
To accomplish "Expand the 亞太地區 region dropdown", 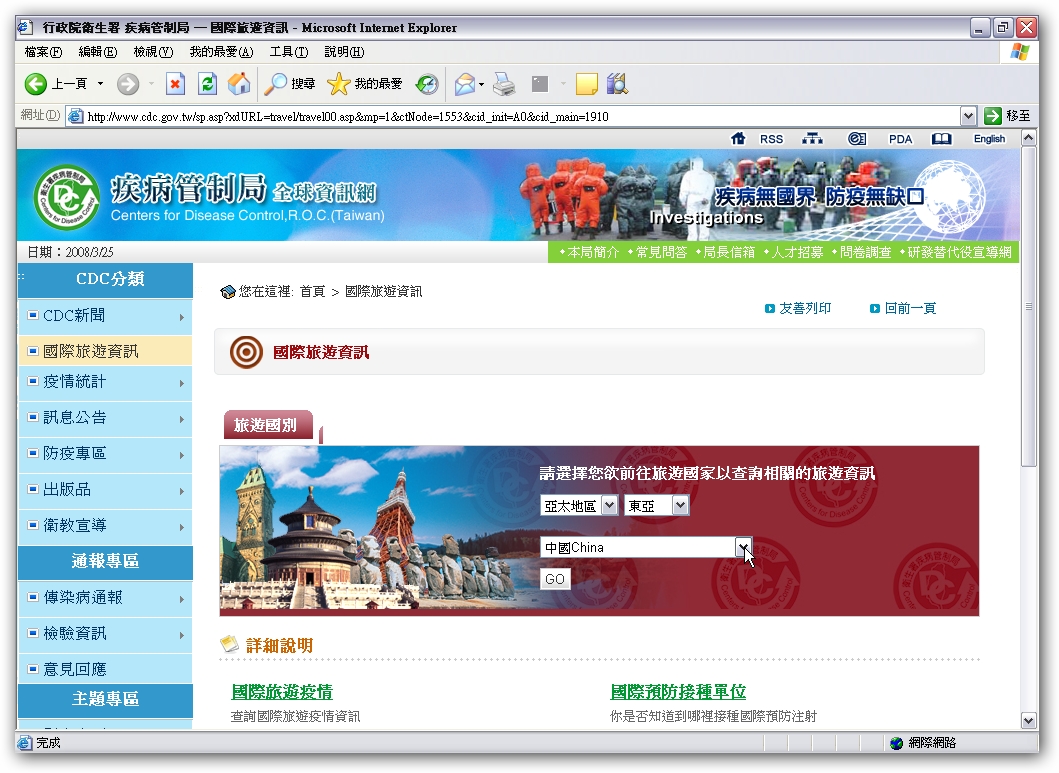I will pyautogui.click(x=609, y=506).
